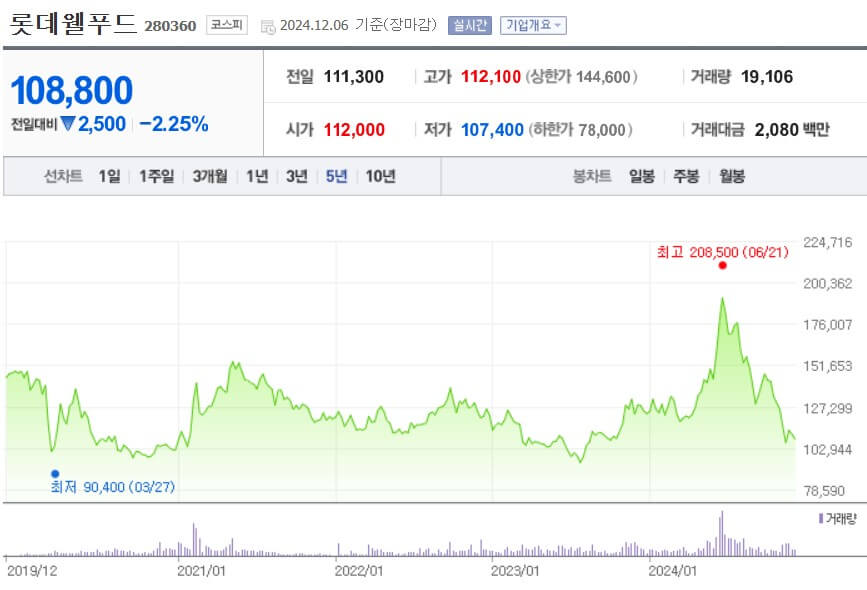Select the 1주일 line chart tab
The image size is (867, 590).
156,176
